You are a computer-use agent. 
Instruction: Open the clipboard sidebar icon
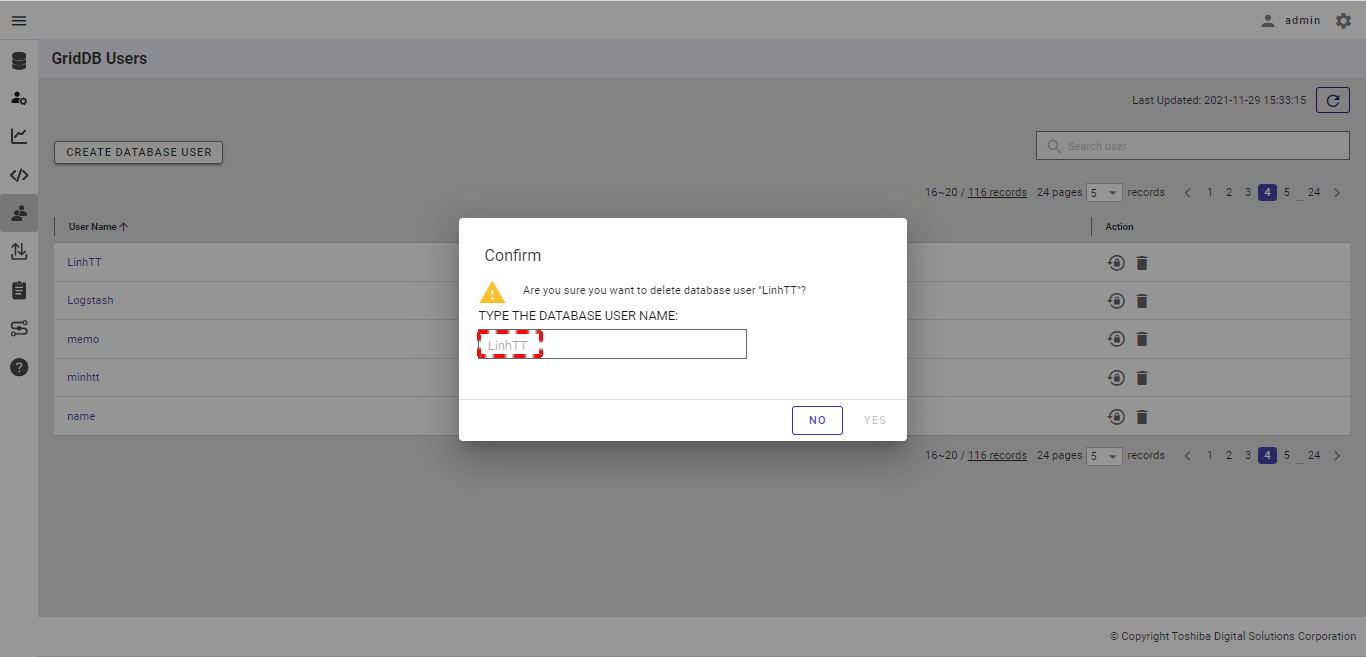[19, 290]
